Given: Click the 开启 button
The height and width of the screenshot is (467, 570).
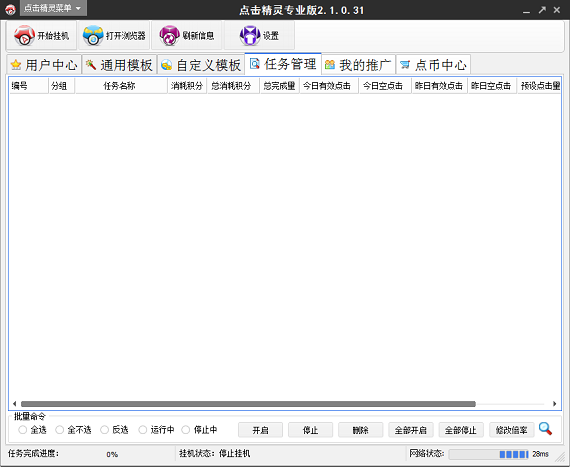Looking at the screenshot, I should coord(260,430).
